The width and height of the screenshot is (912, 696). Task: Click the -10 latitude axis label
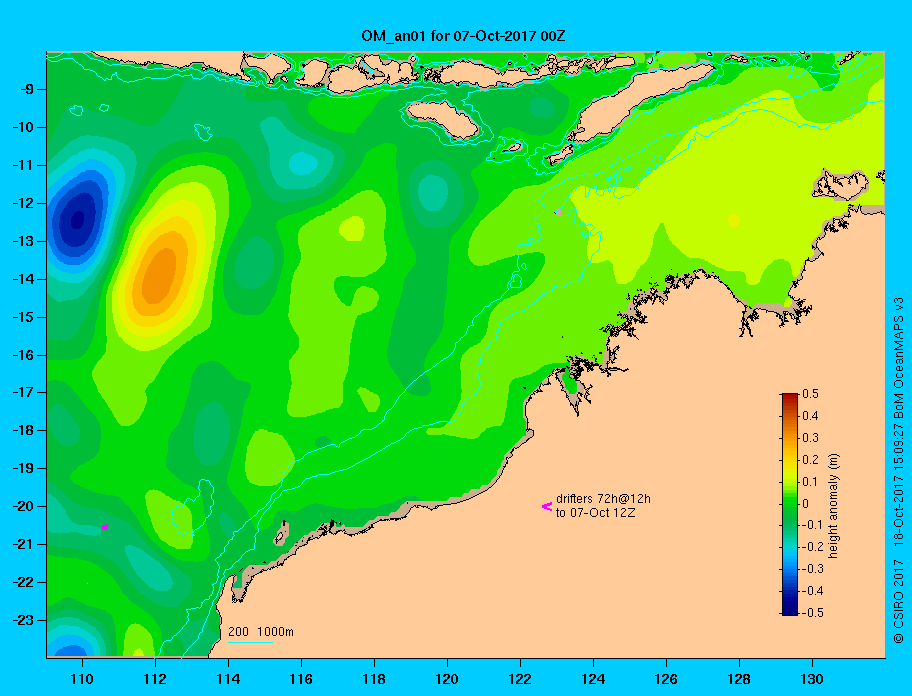(x=23, y=127)
